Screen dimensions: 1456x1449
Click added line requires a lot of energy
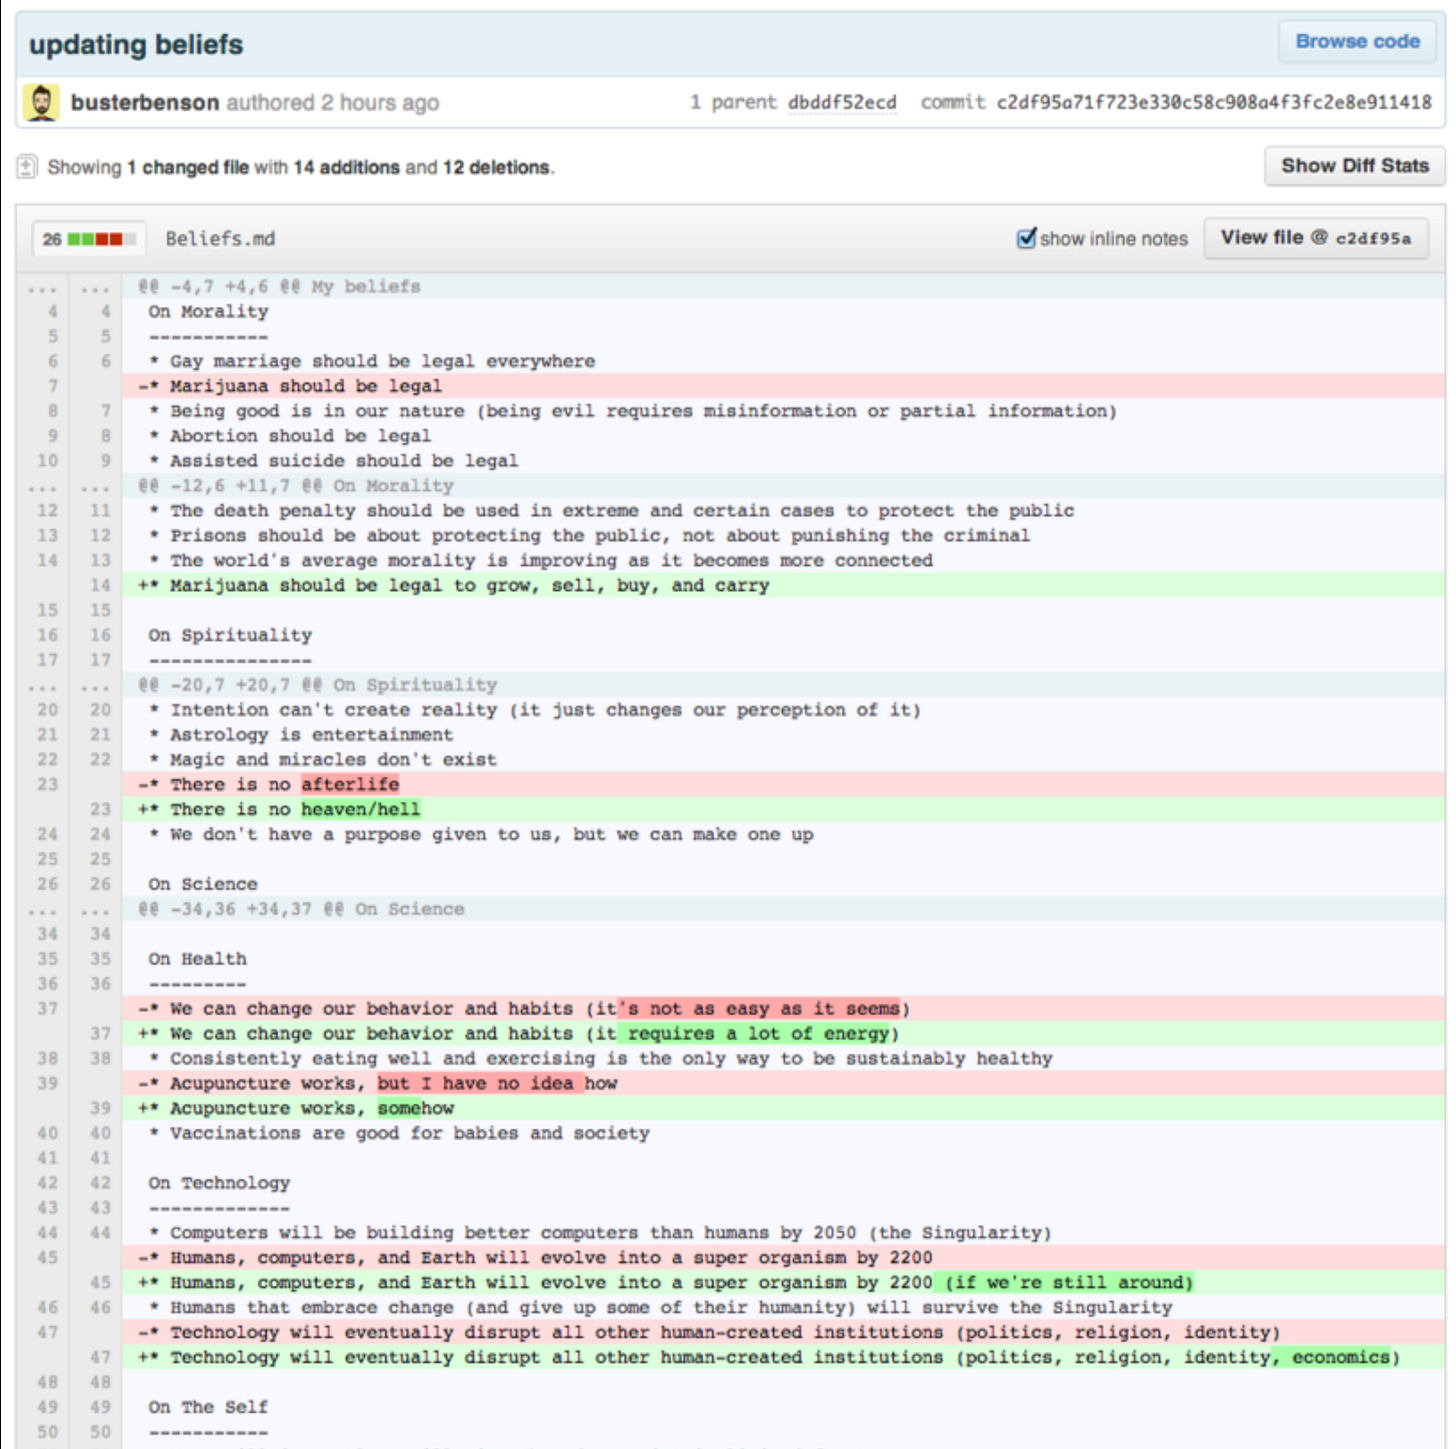(783, 1034)
